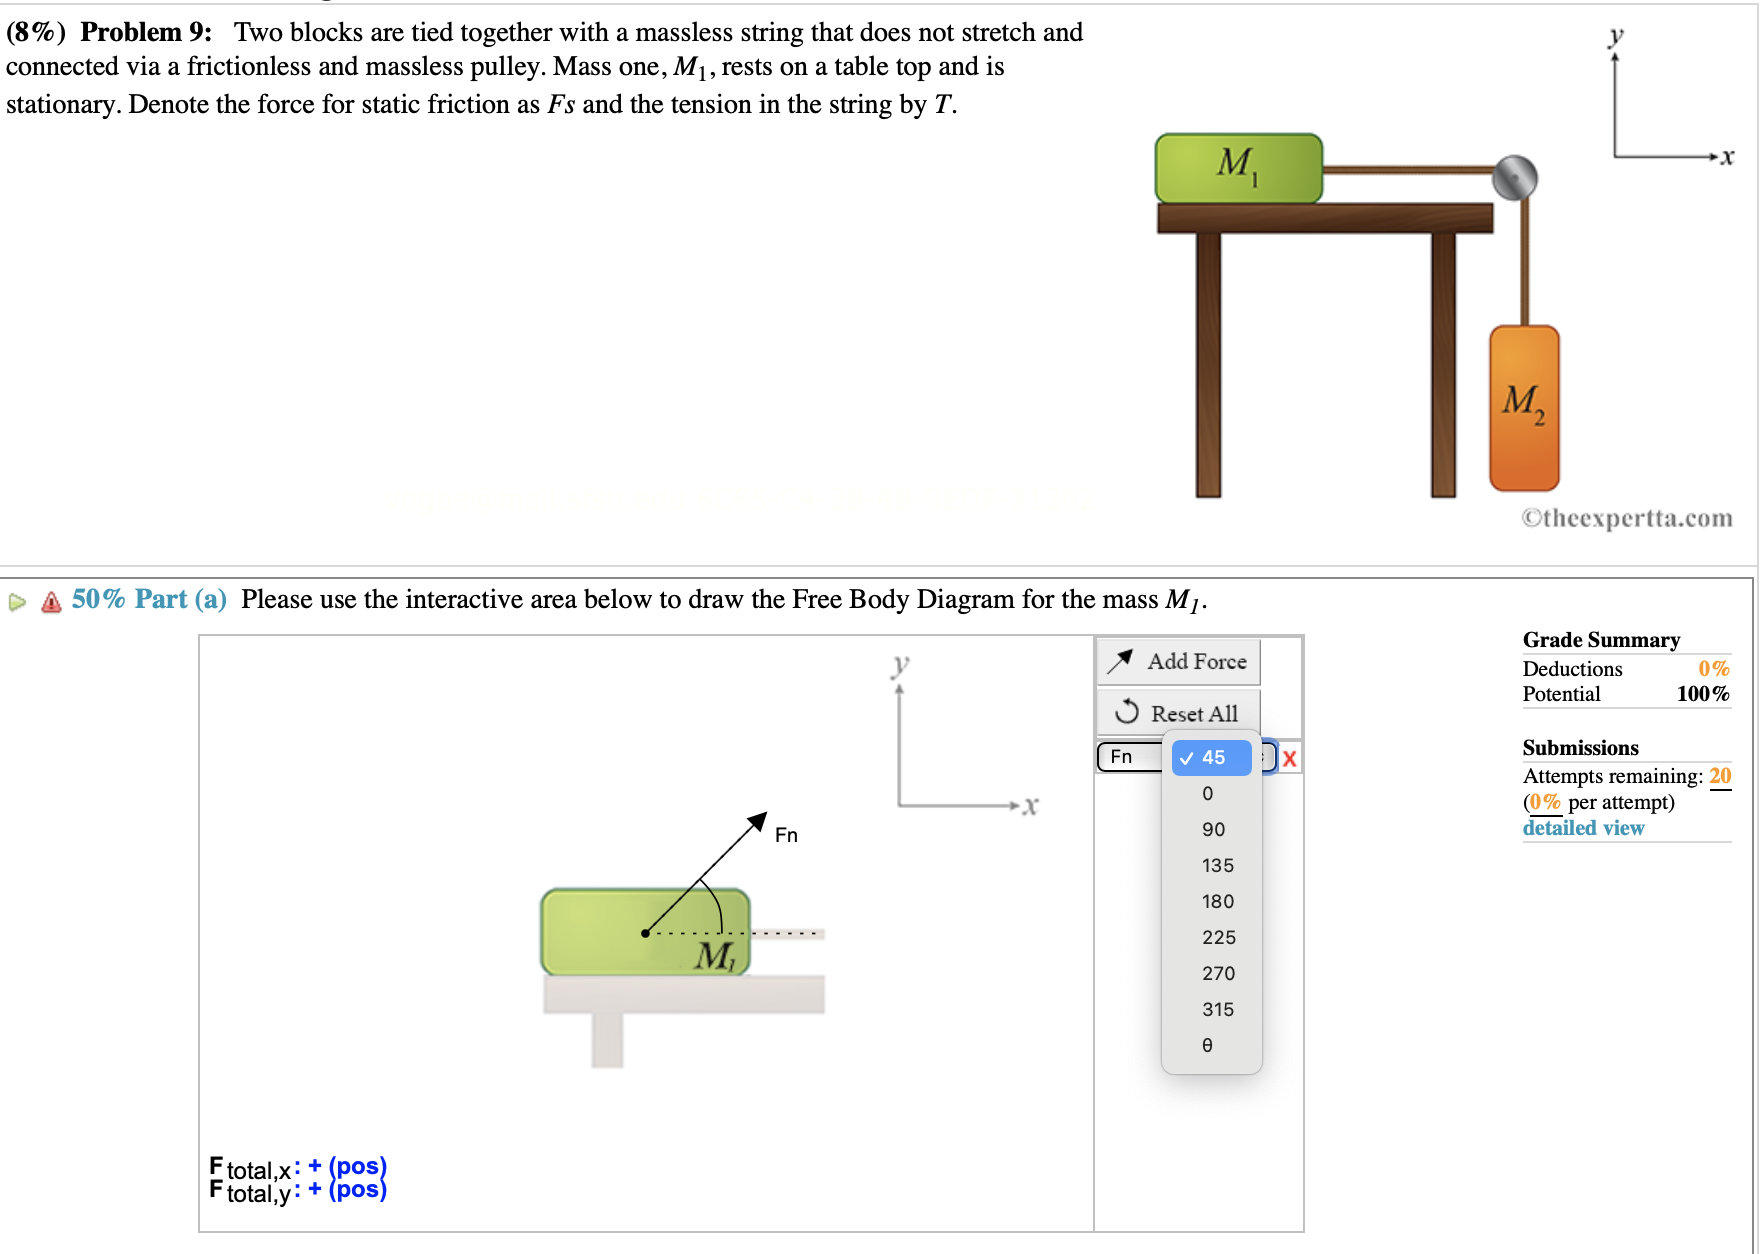Screen dimensions: 1760x1254
Task: Click the force origin dot on M1
Action: 645,933
